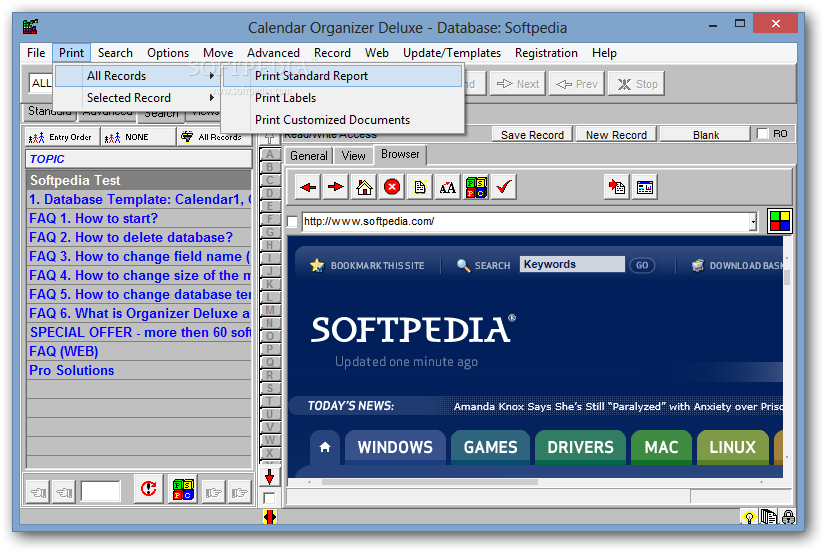Screen dimensions: 825x552
Task: Click the browser forward red arrow icon
Action: pyautogui.click(x=336, y=187)
